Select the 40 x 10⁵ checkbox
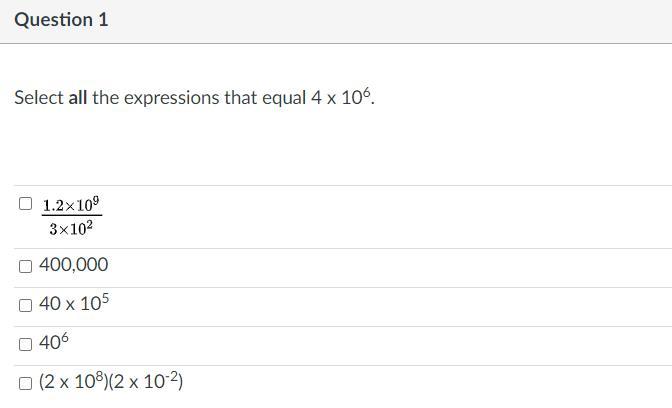Image resolution: width=672 pixels, height=408 pixels. click(25, 305)
